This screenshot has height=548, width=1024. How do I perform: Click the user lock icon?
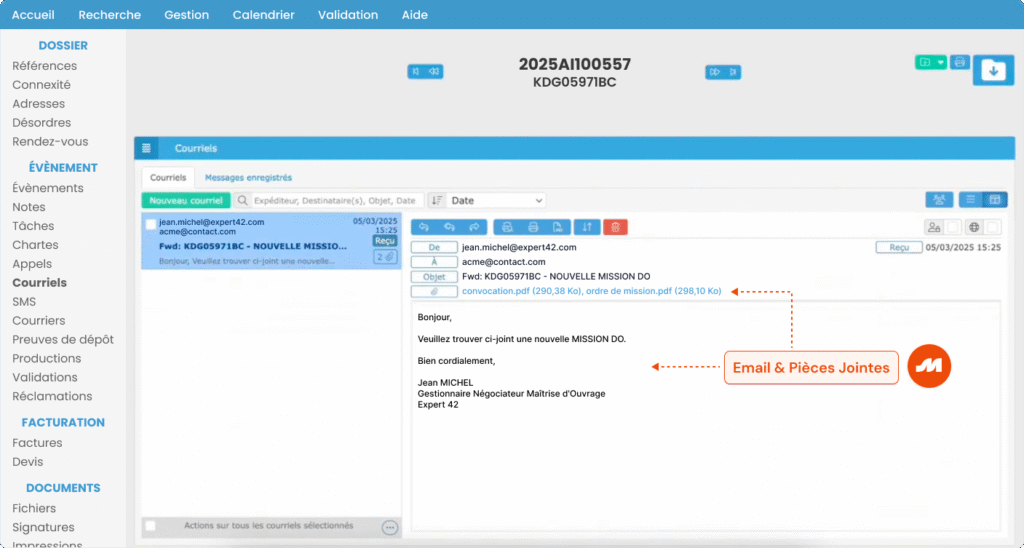tap(934, 227)
